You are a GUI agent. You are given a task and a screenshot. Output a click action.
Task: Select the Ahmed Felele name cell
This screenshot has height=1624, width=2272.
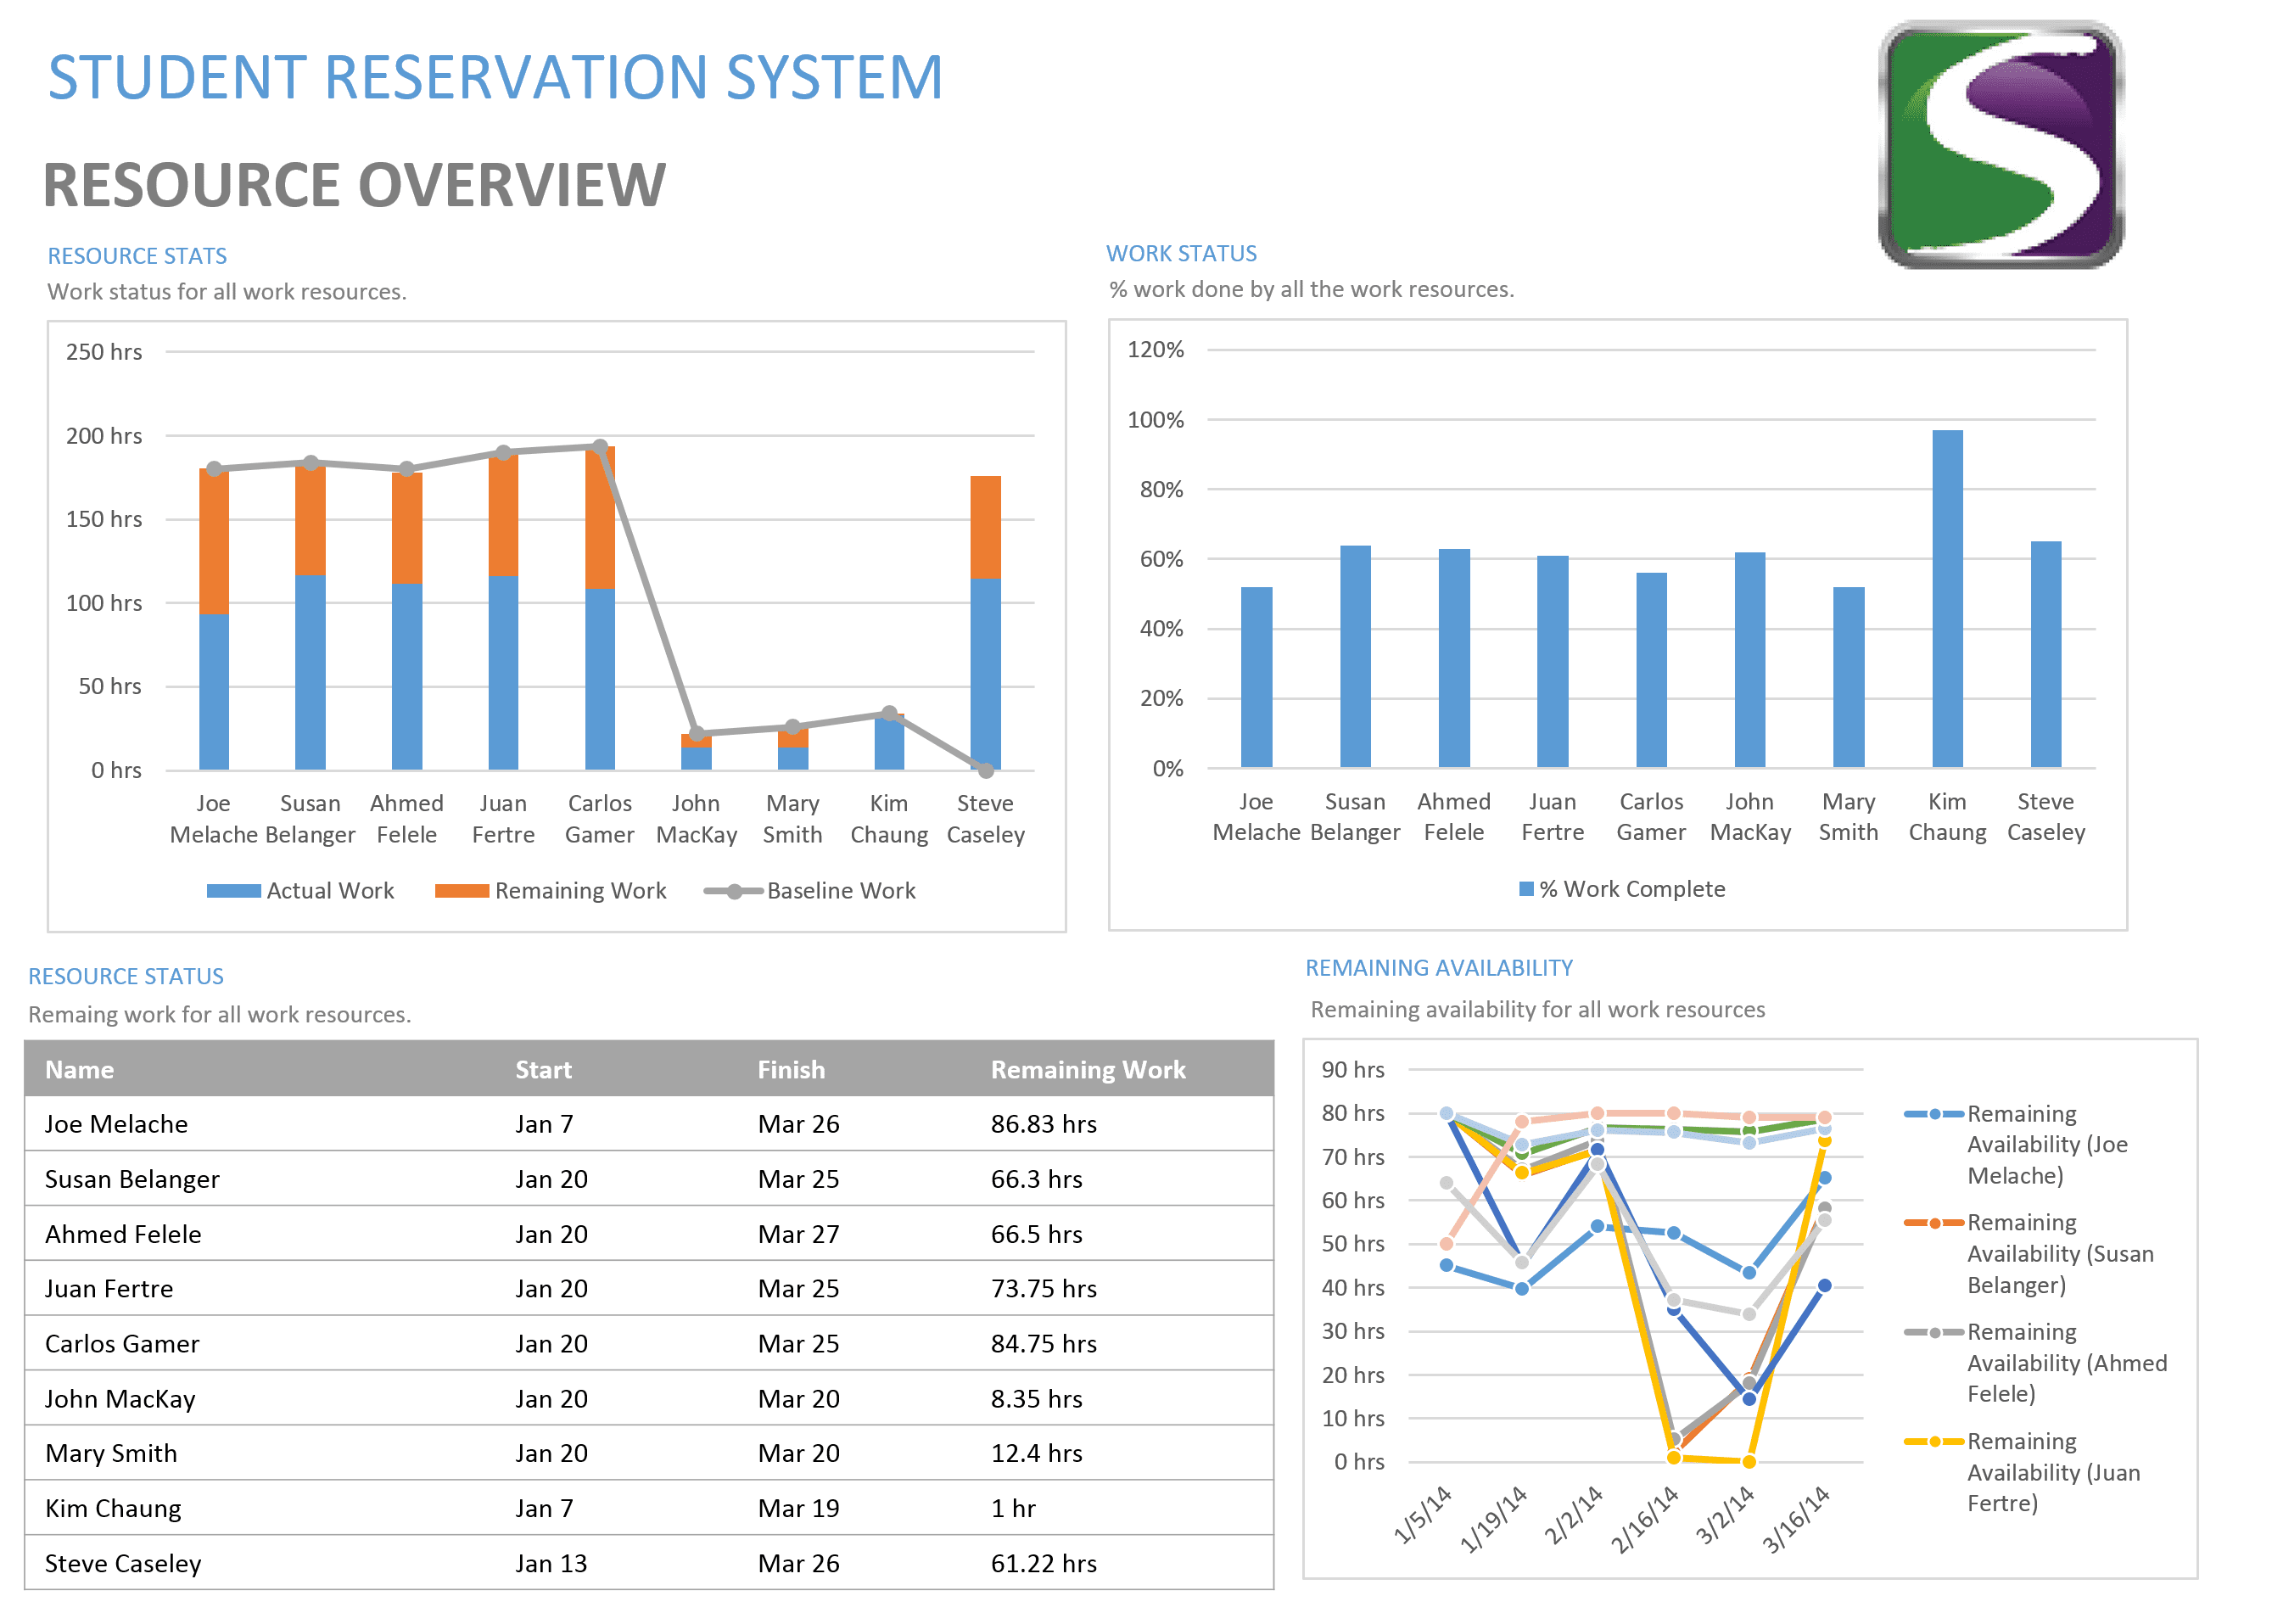pos(123,1234)
